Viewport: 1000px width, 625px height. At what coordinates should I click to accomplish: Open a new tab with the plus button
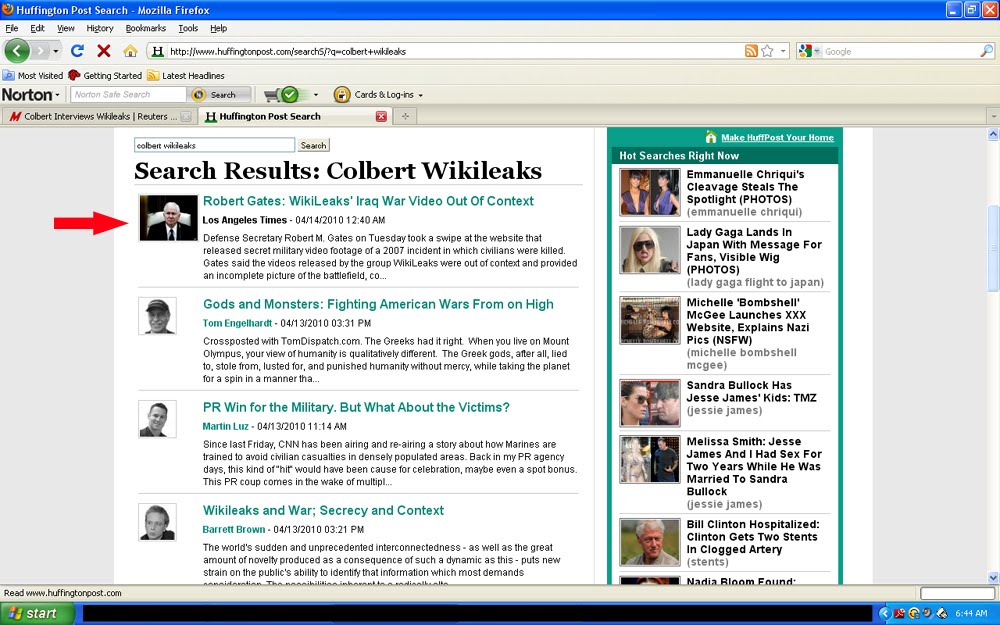[x=405, y=116]
